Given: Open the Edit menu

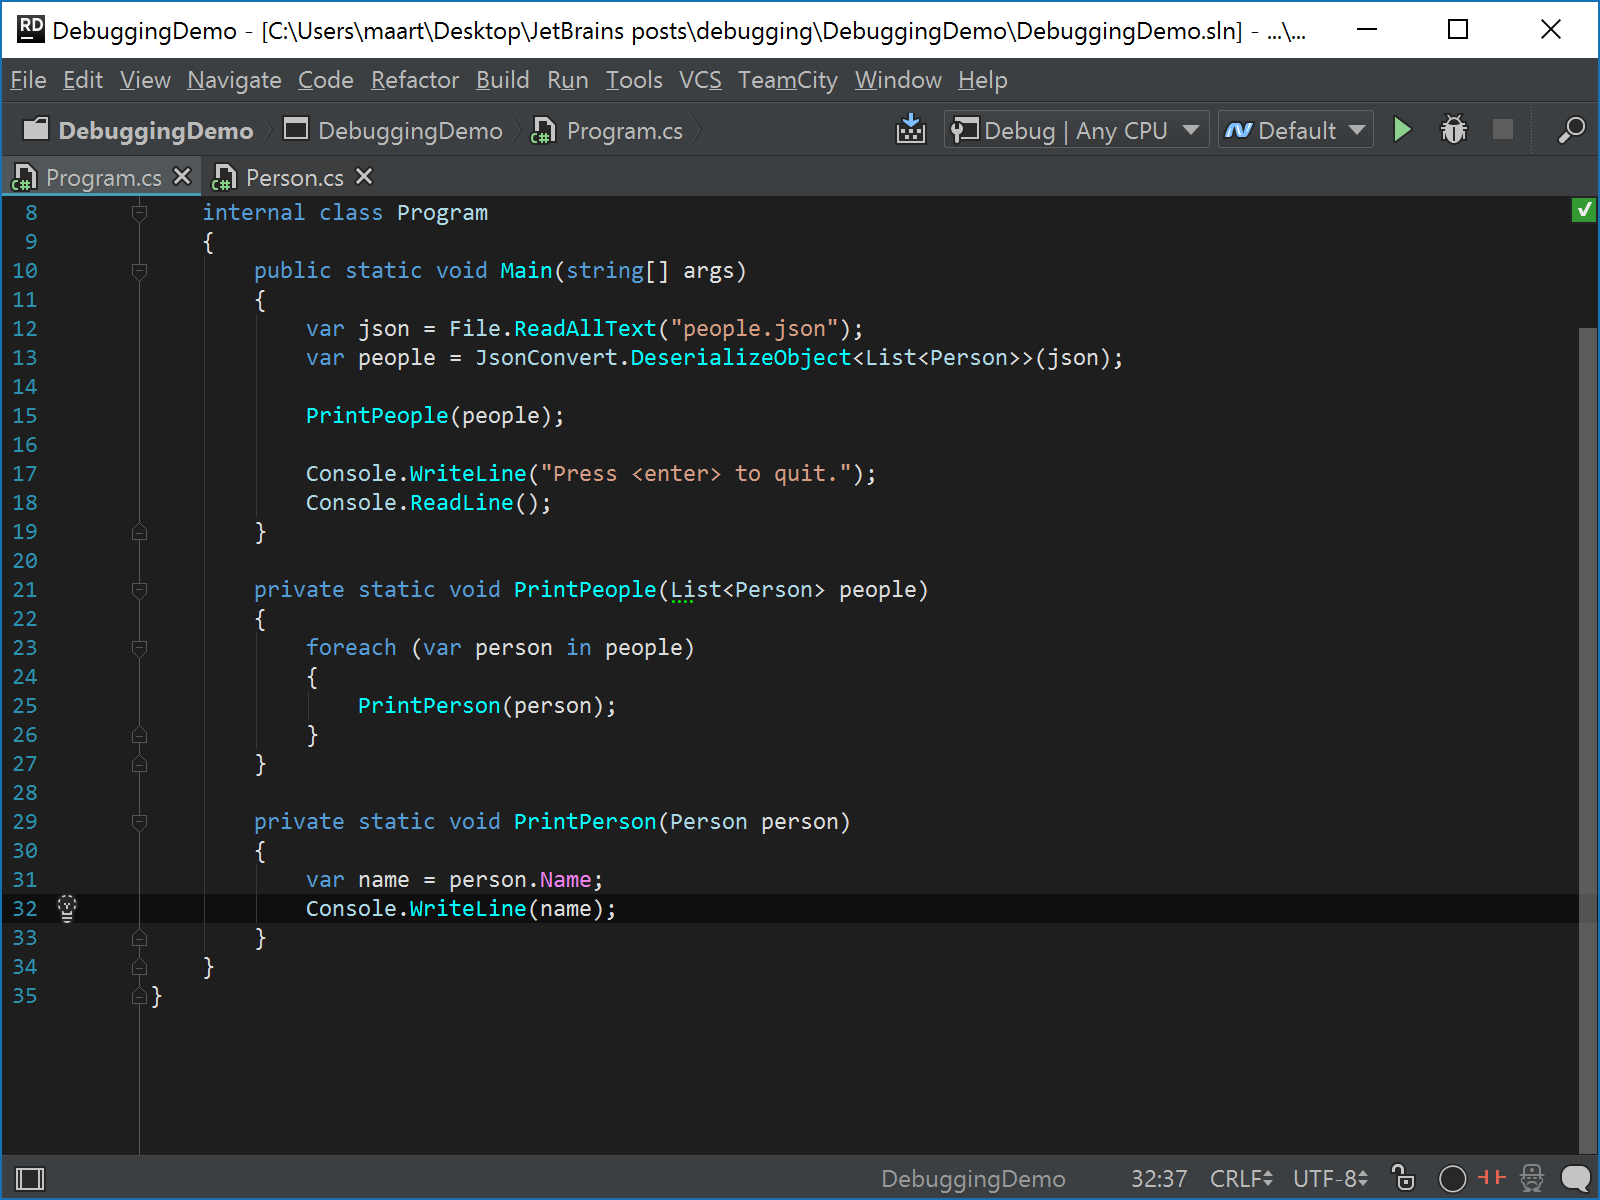Looking at the screenshot, I should [x=83, y=80].
